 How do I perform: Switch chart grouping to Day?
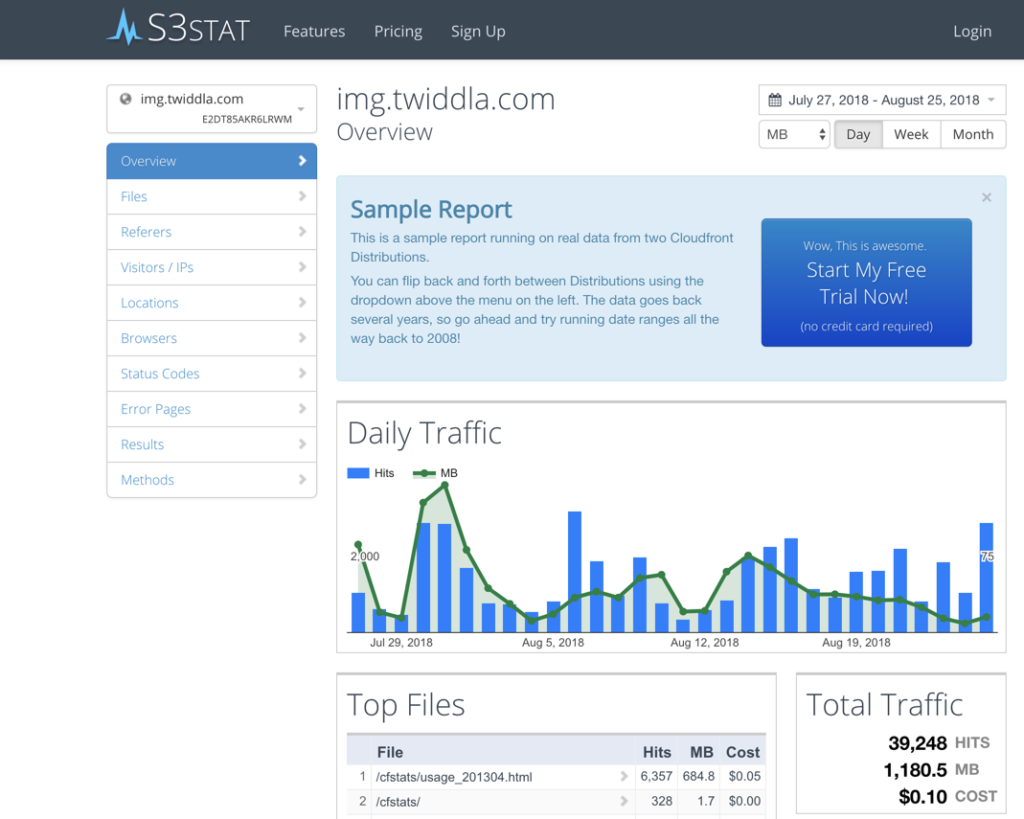click(858, 135)
